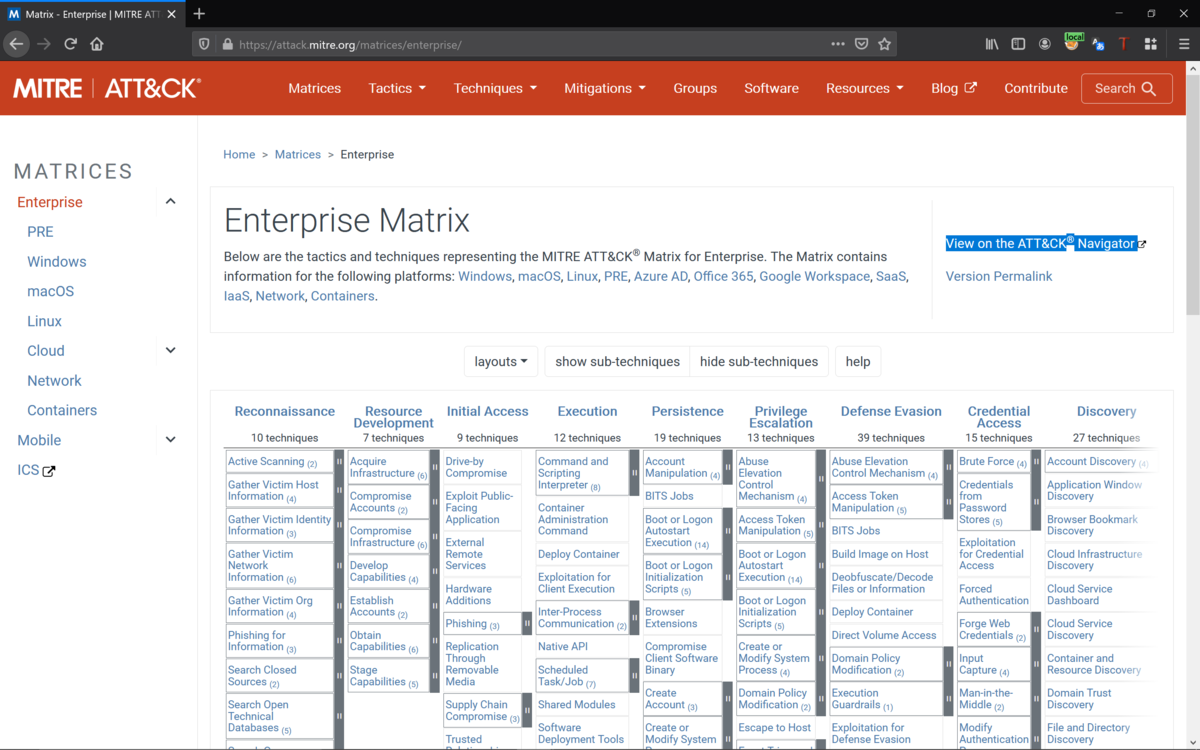Expand the Mobile sidebar chevron
Screen dimensions: 1200x750
pos(170,440)
